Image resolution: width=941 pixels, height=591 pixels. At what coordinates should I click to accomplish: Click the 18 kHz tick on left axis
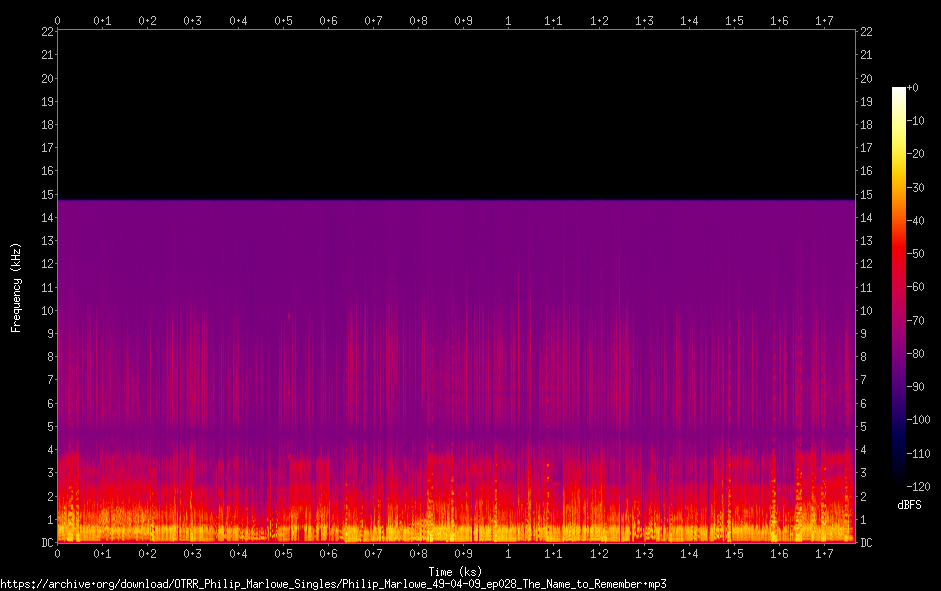47,125
